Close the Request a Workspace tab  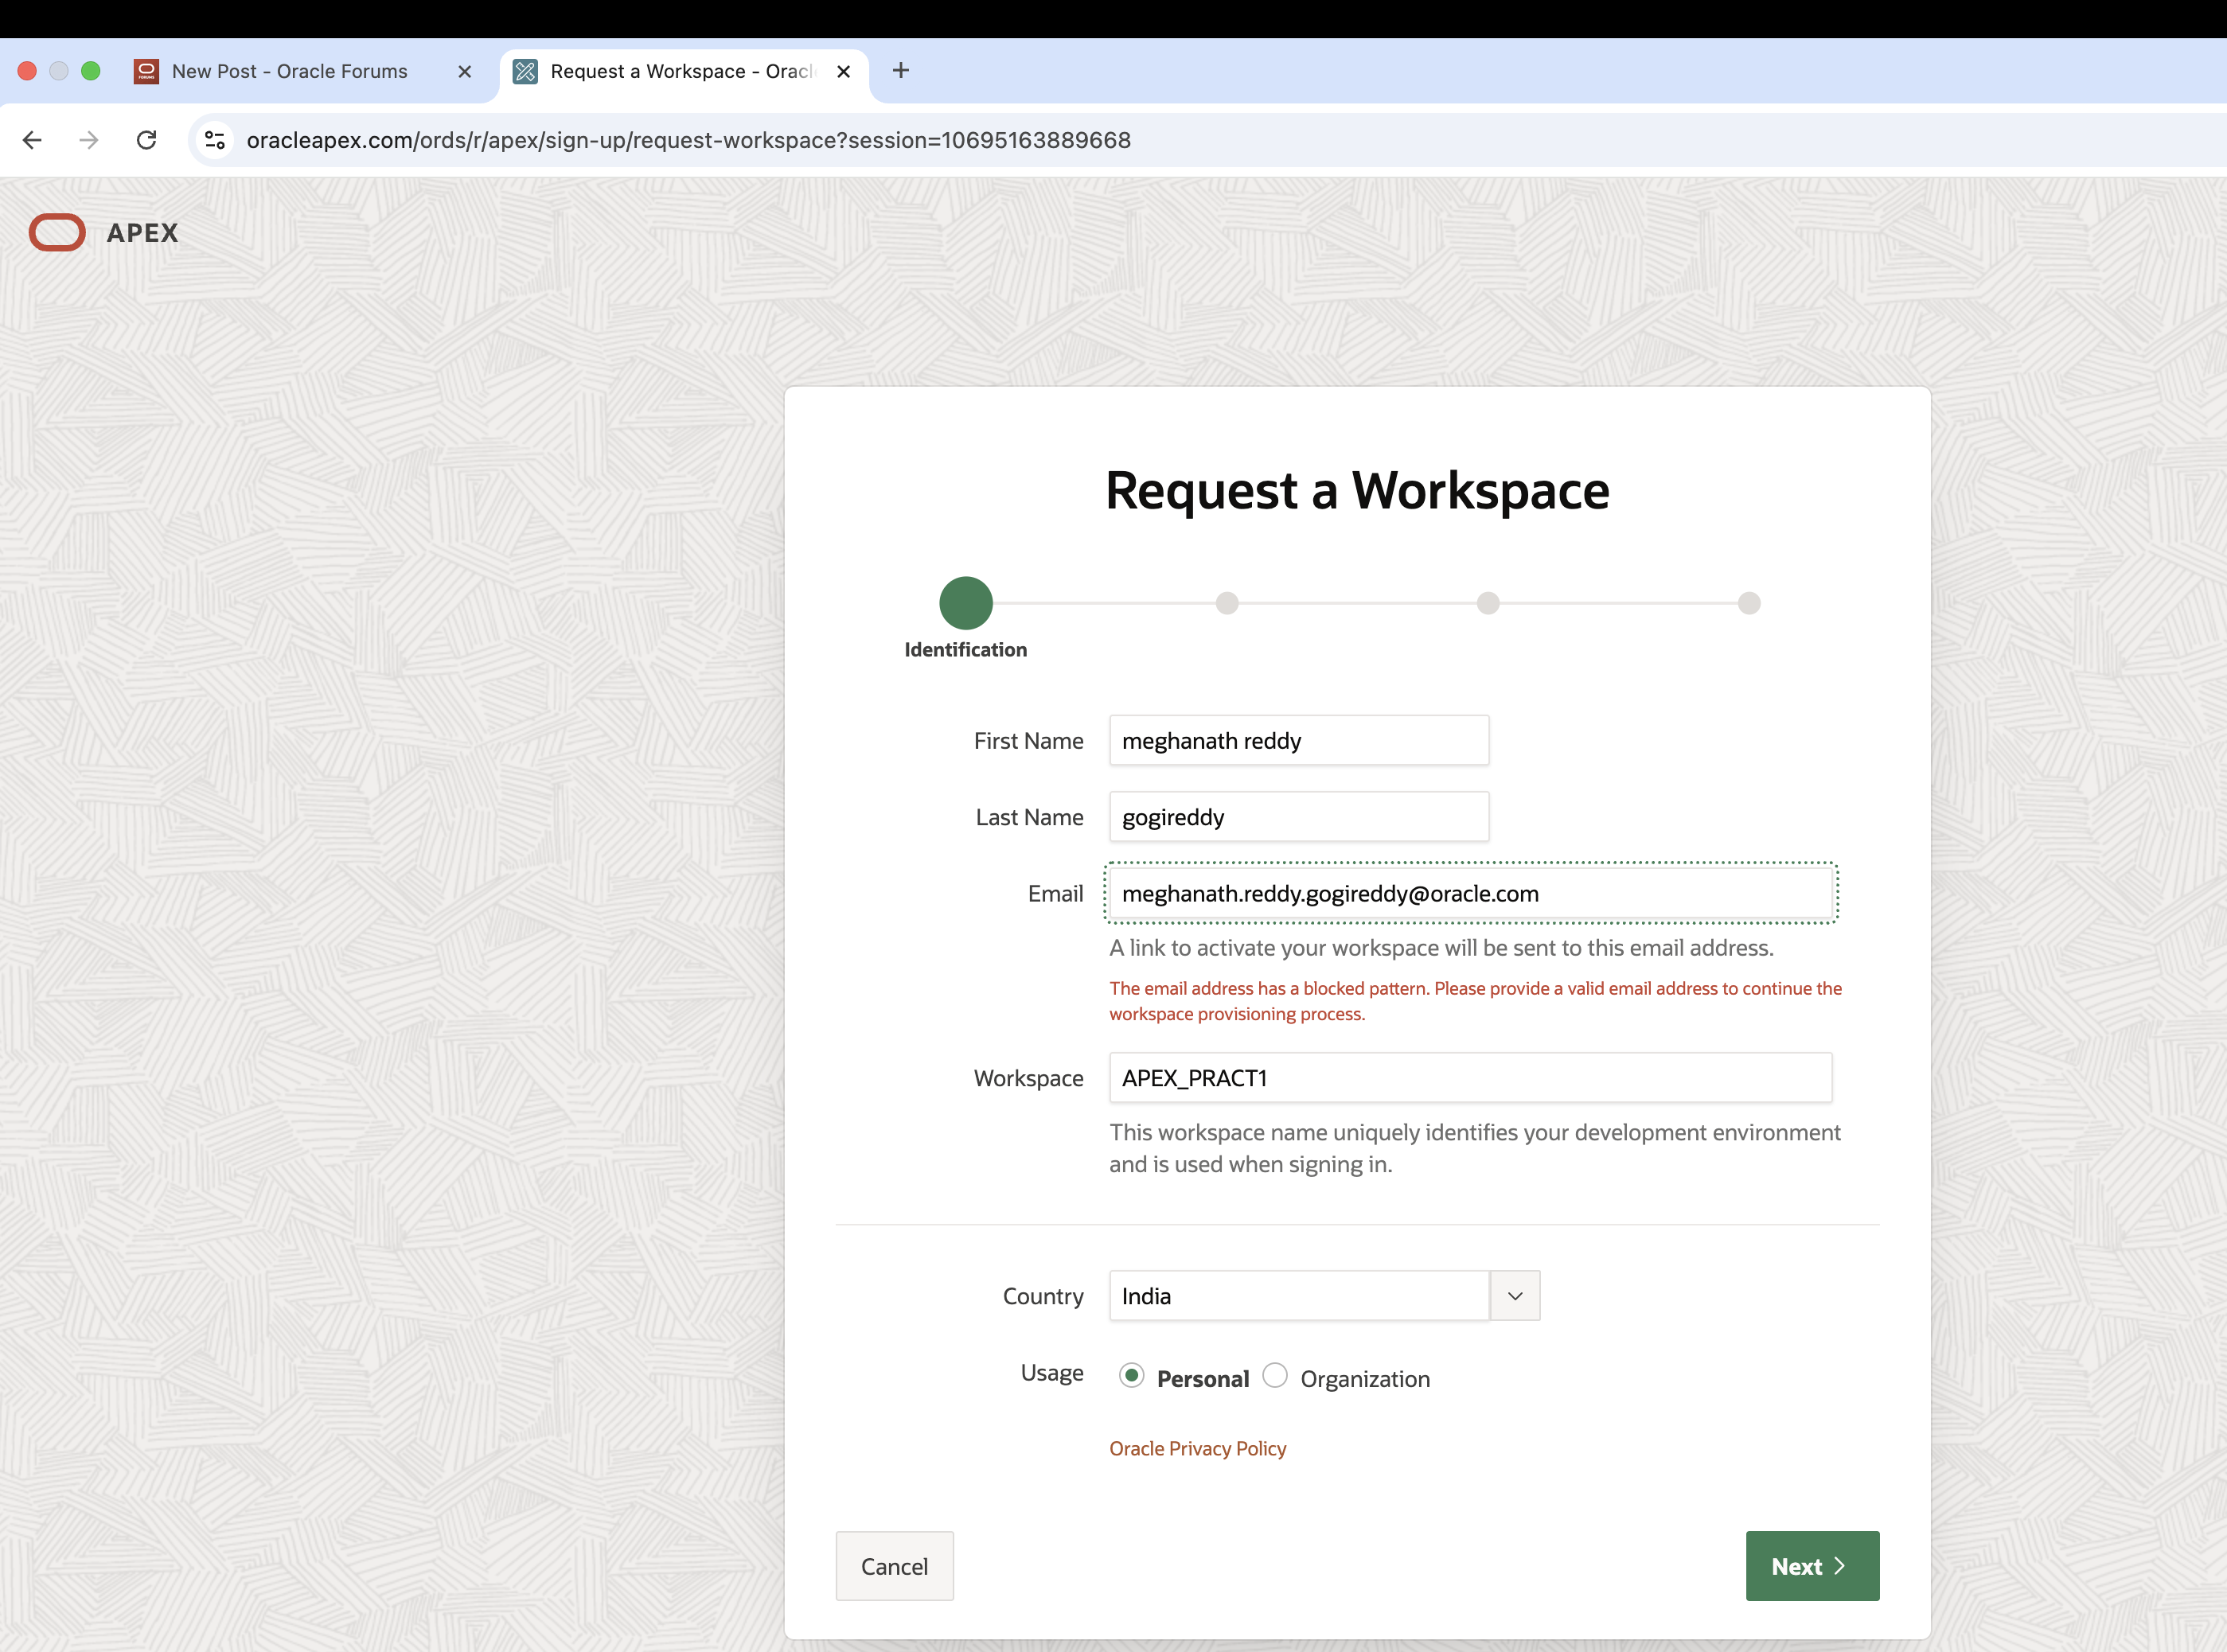843,71
